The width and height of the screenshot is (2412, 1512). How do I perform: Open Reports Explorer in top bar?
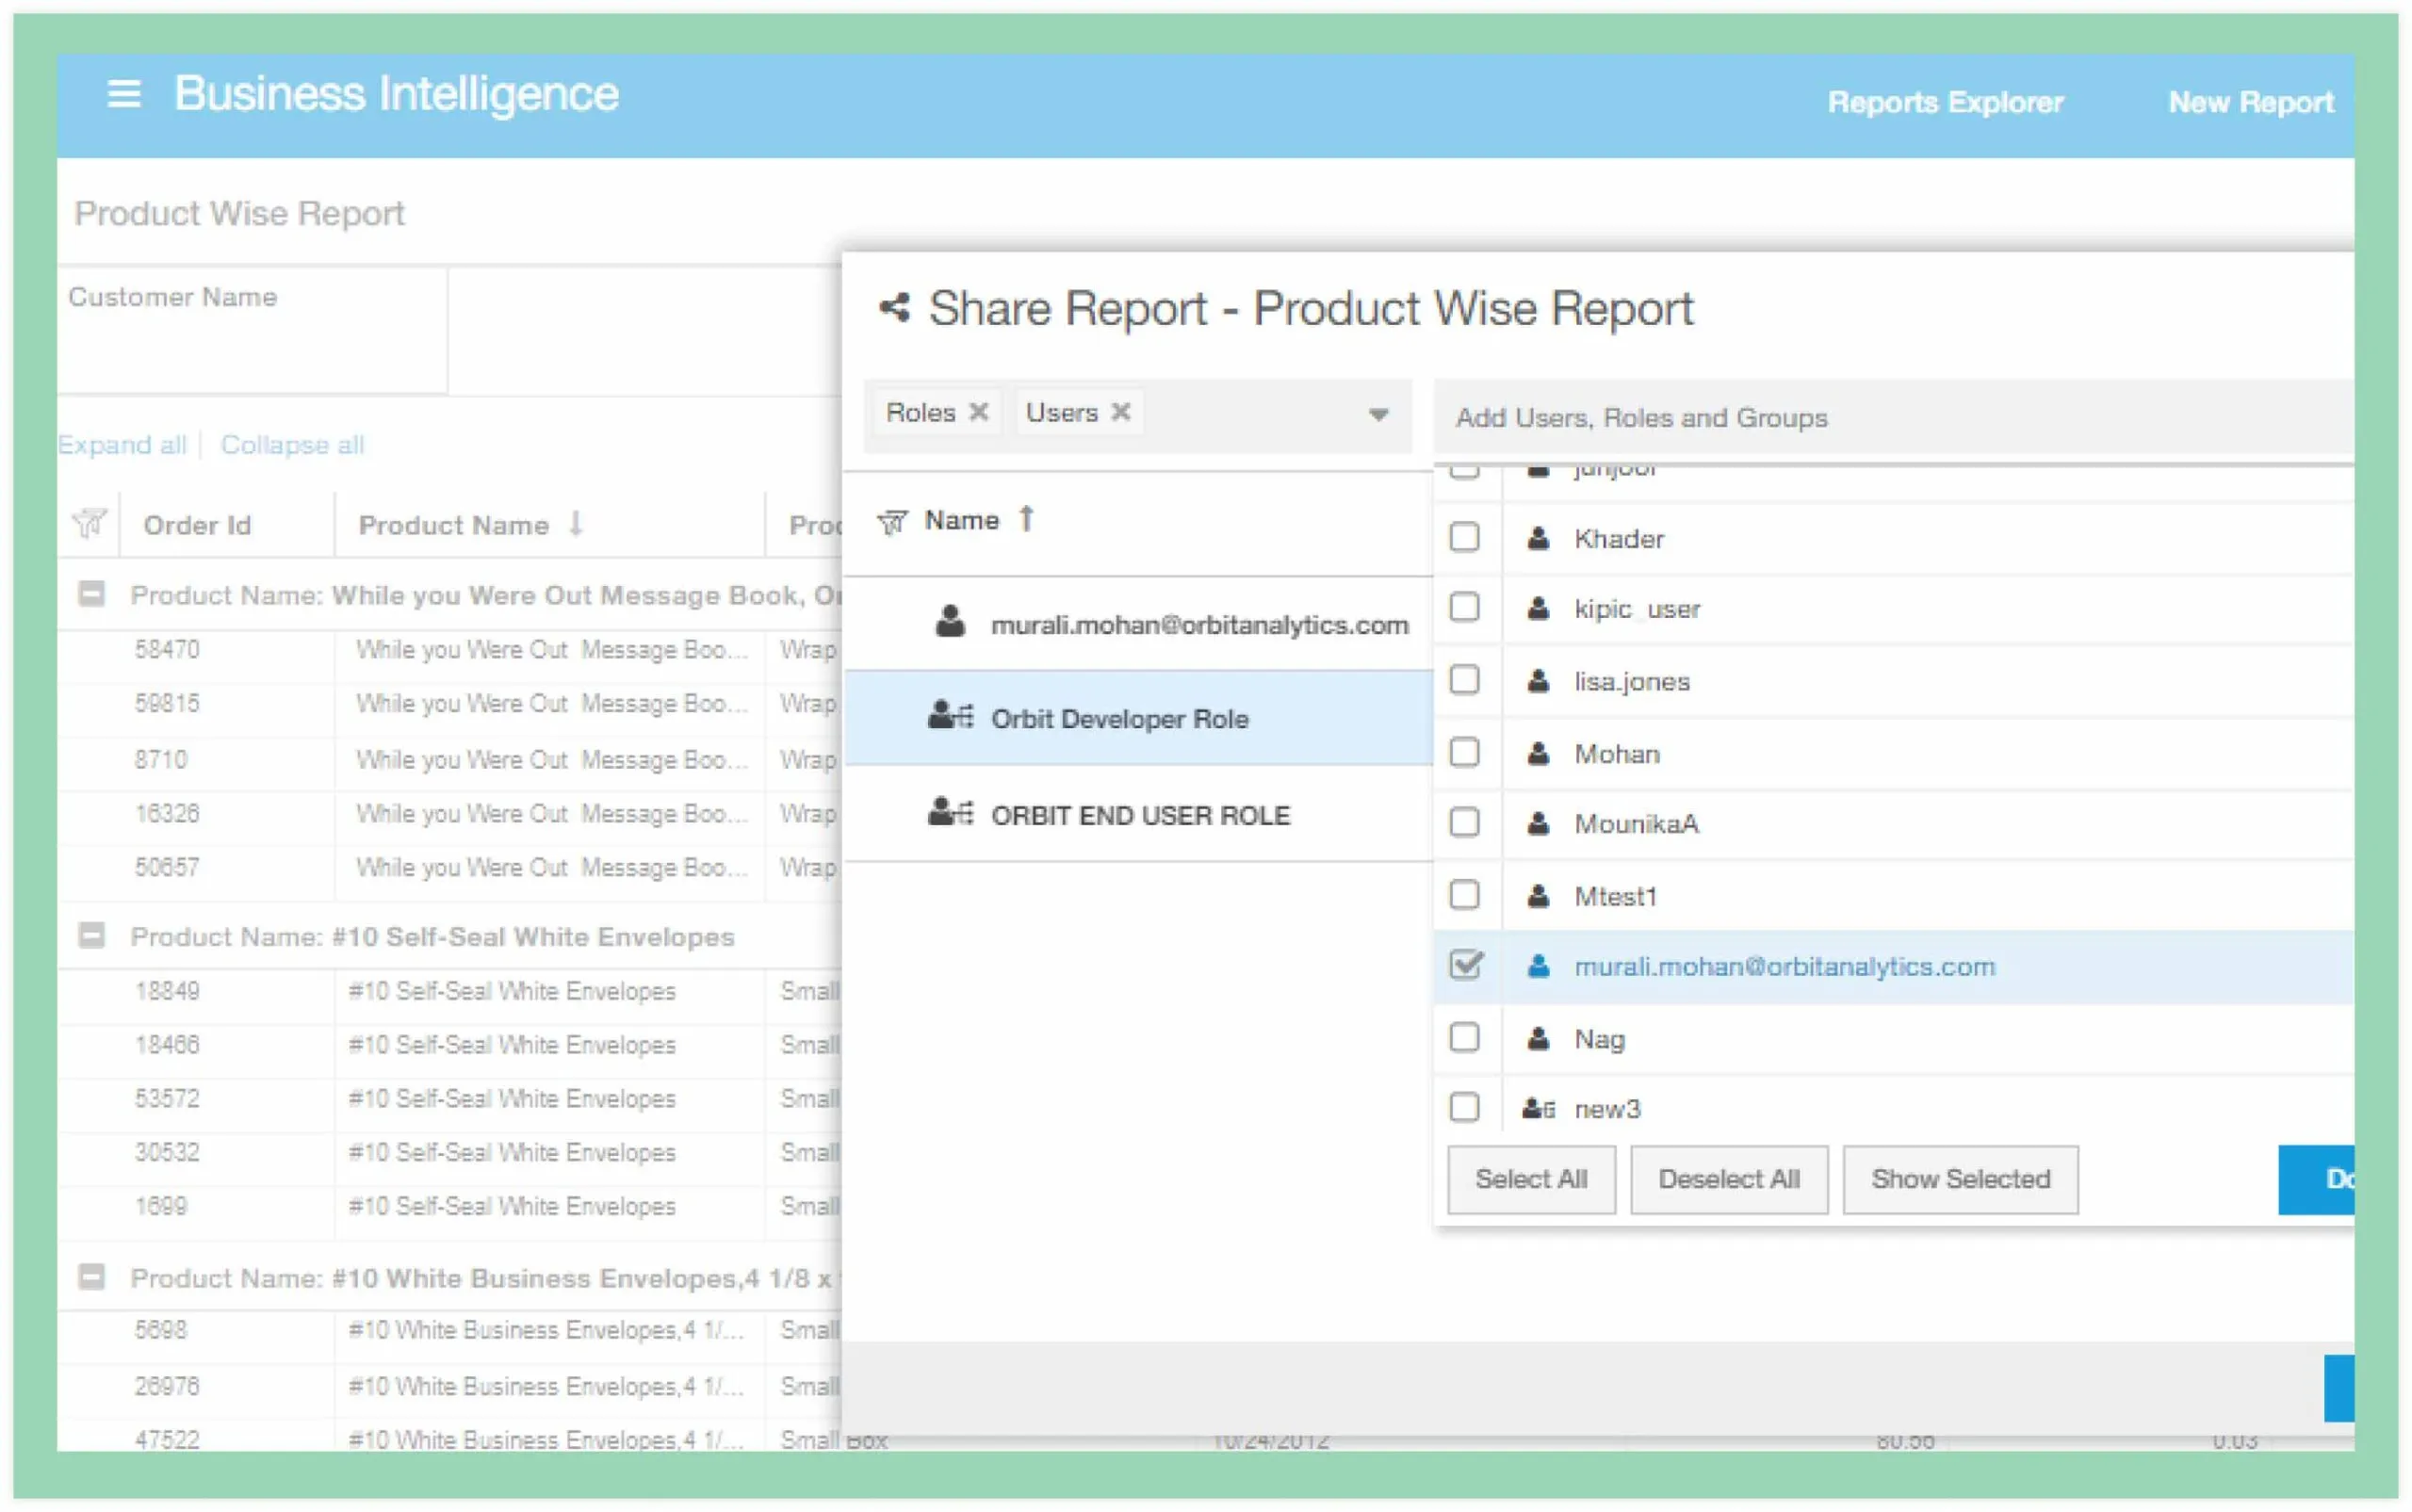coord(1944,102)
